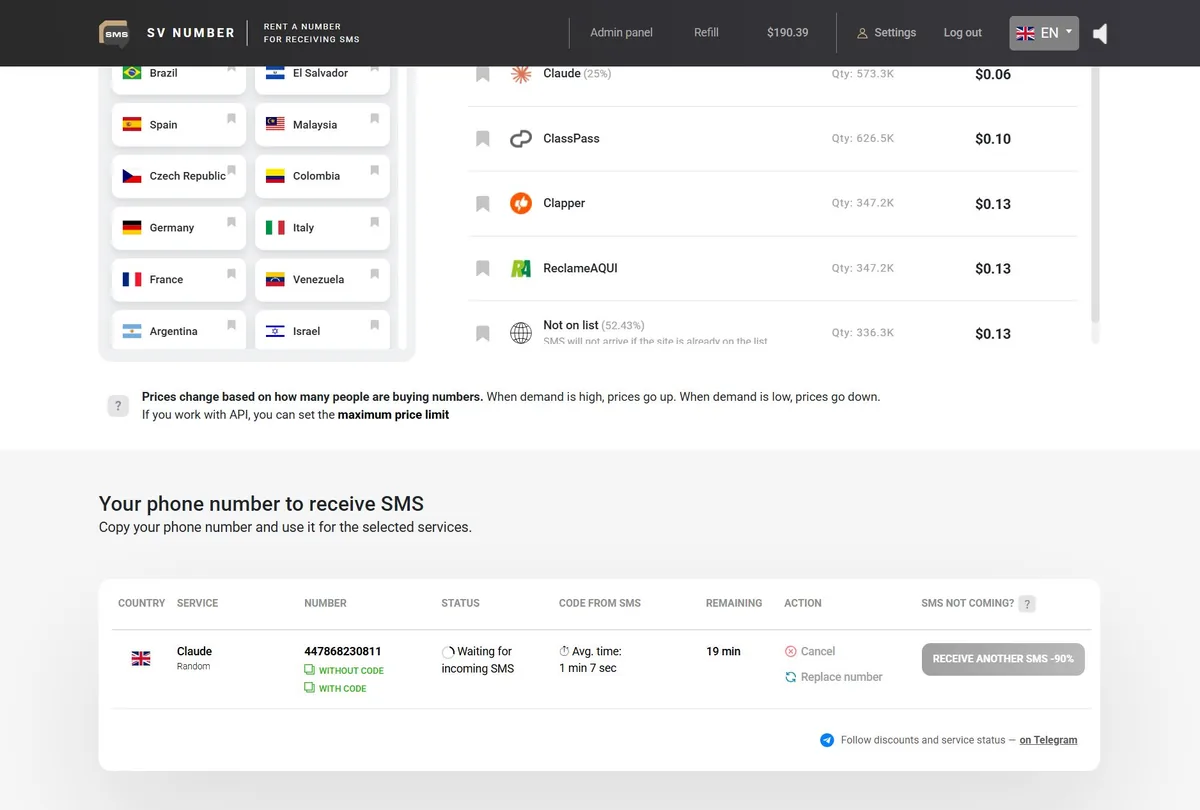
Task: Click Log out
Action: [962, 33]
